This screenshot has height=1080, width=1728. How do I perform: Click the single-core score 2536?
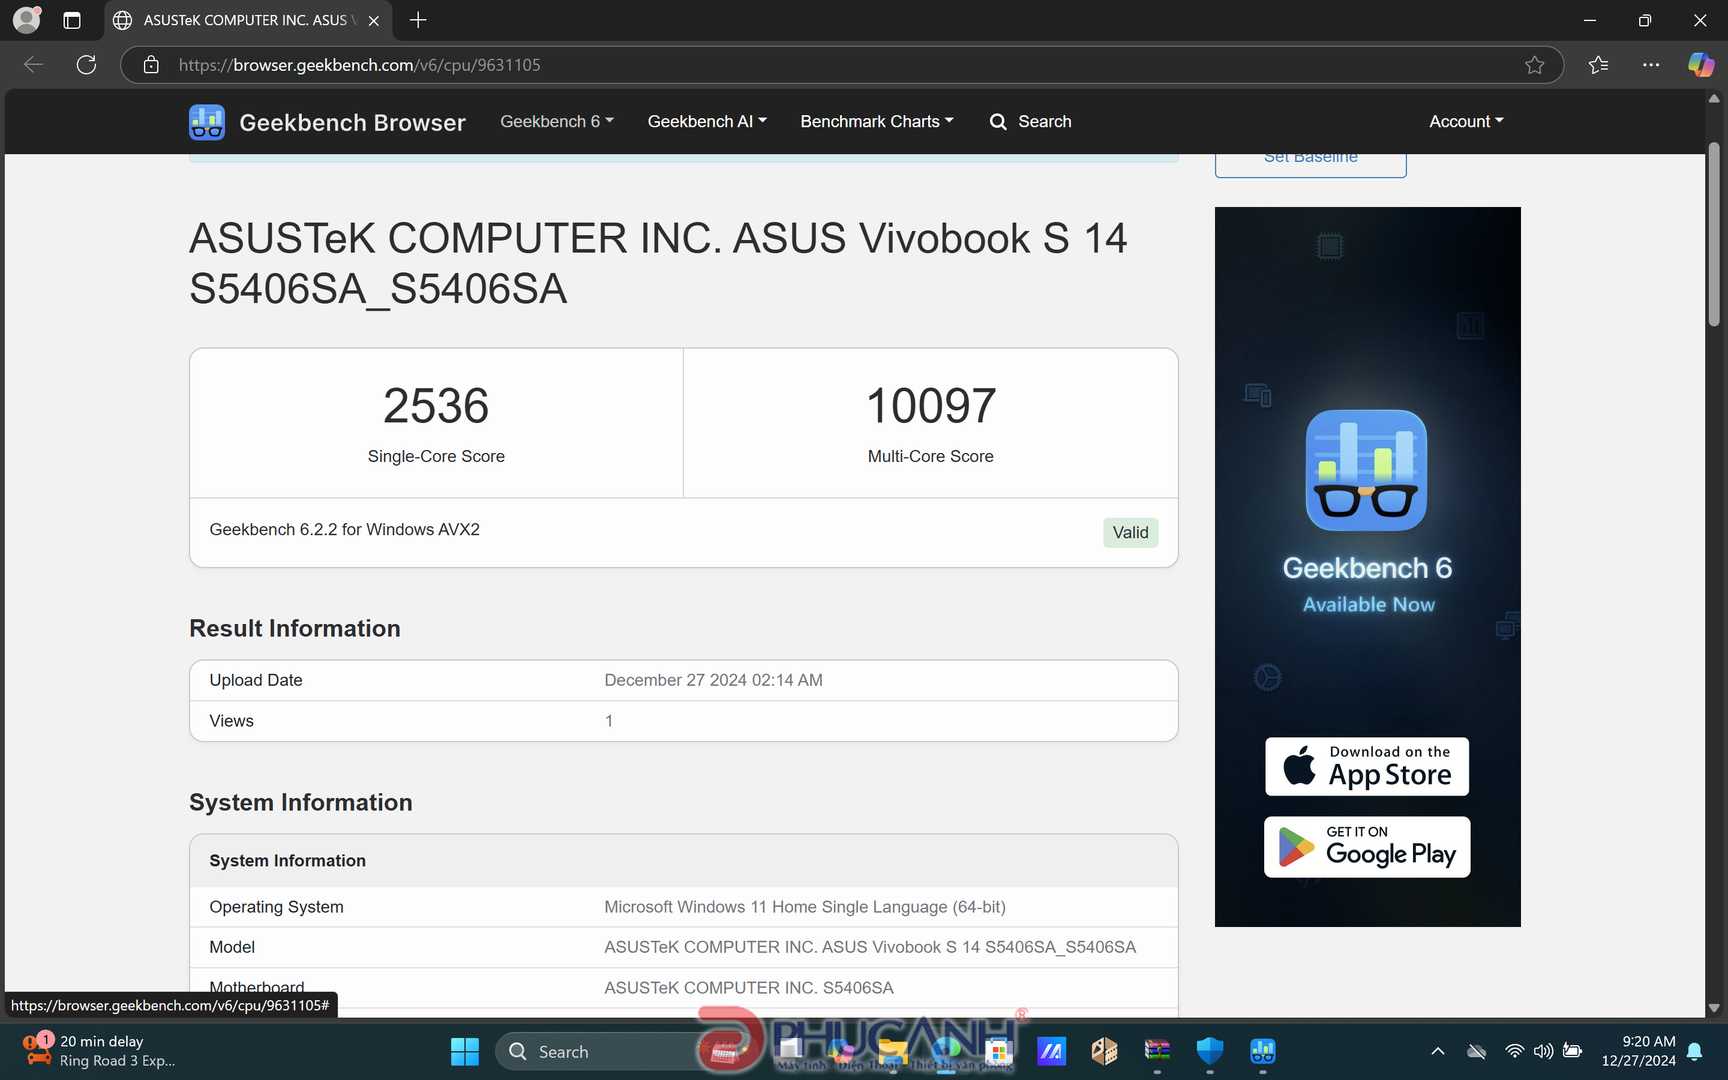point(436,405)
